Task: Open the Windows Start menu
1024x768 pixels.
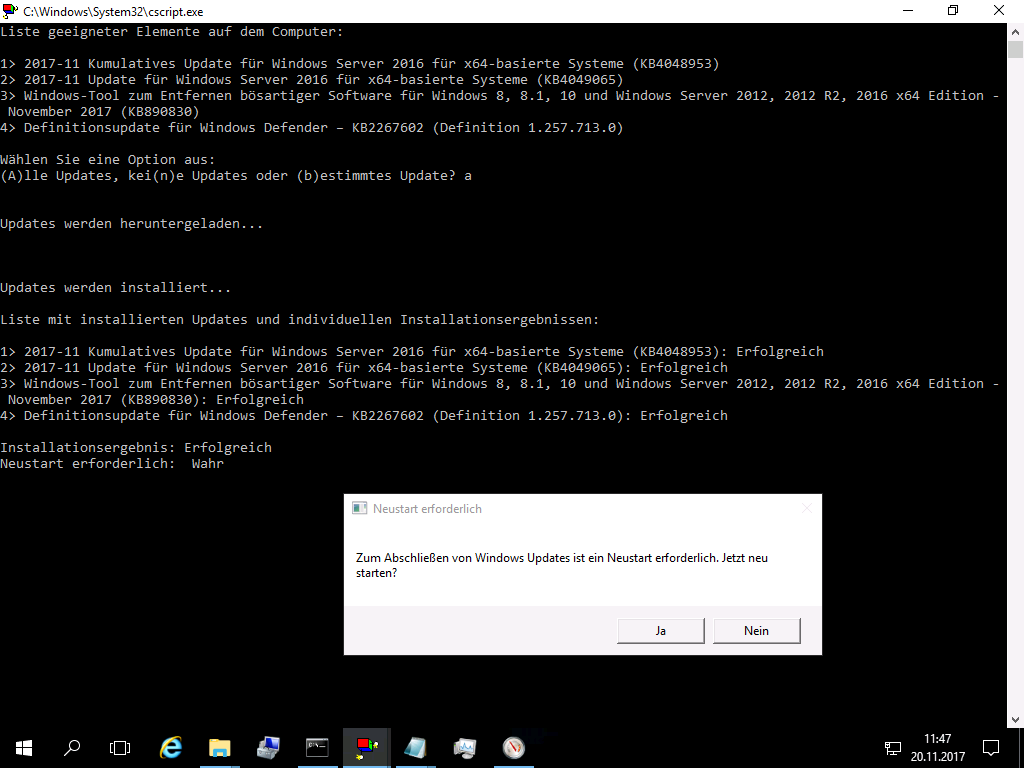Action: [23, 747]
